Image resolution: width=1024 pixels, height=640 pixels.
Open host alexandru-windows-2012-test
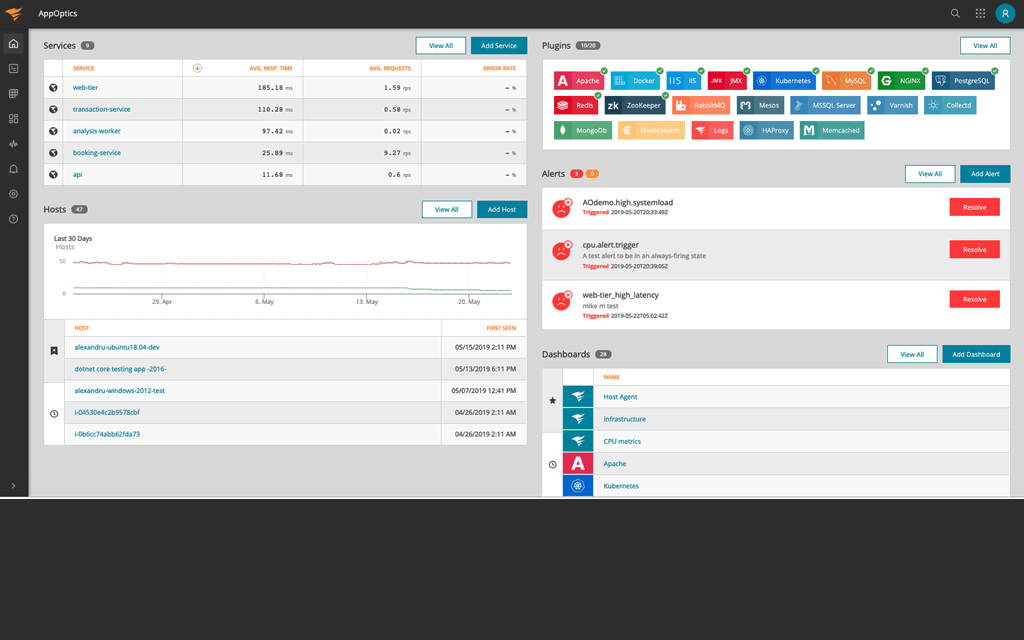(120, 391)
